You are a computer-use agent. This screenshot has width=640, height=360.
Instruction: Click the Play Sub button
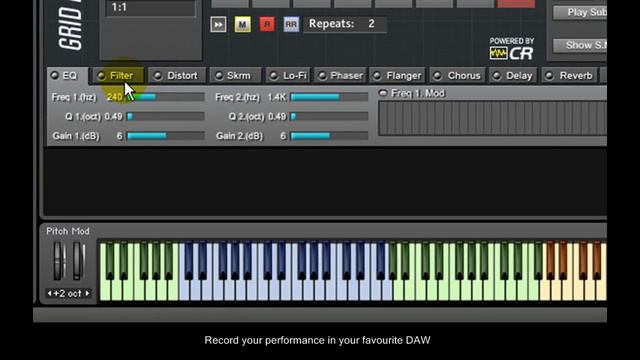(580, 13)
